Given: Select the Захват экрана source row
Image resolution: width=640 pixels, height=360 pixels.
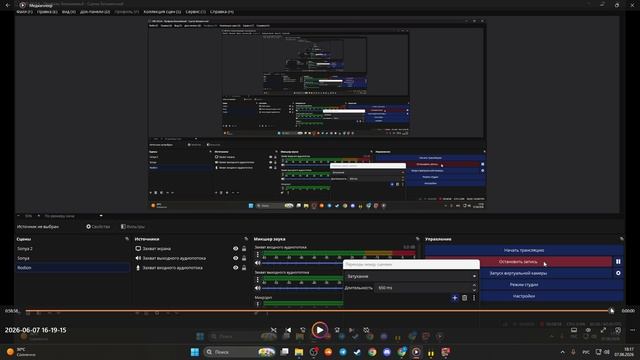Looking at the screenshot, I should (191, 248).
